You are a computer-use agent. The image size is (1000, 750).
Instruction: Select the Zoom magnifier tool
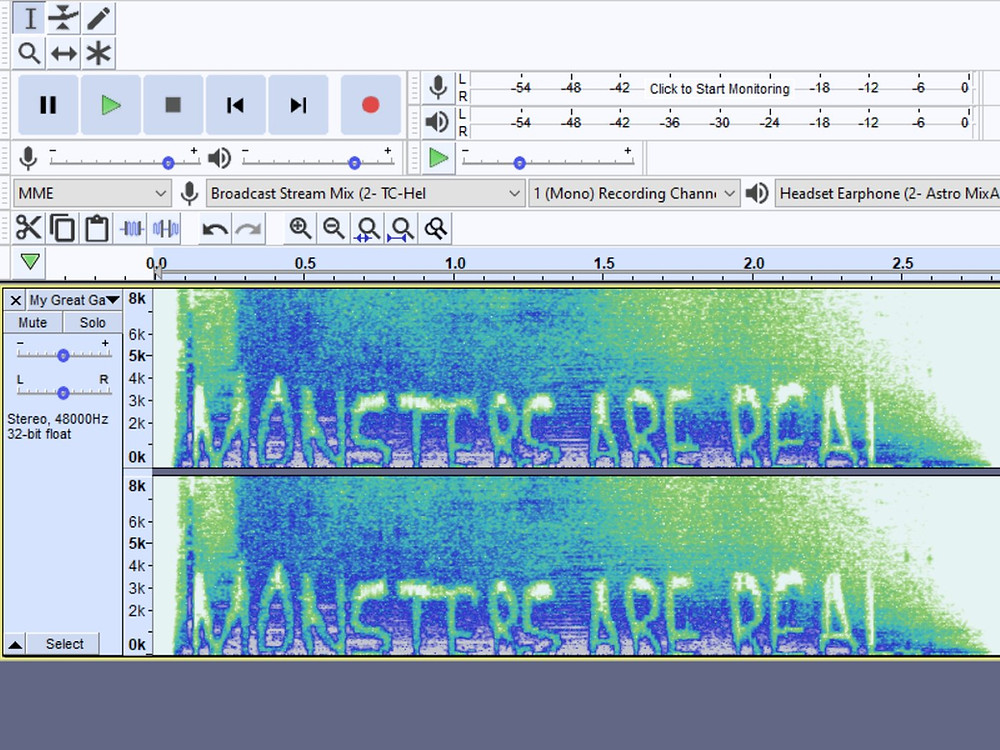tap(29, 53)
